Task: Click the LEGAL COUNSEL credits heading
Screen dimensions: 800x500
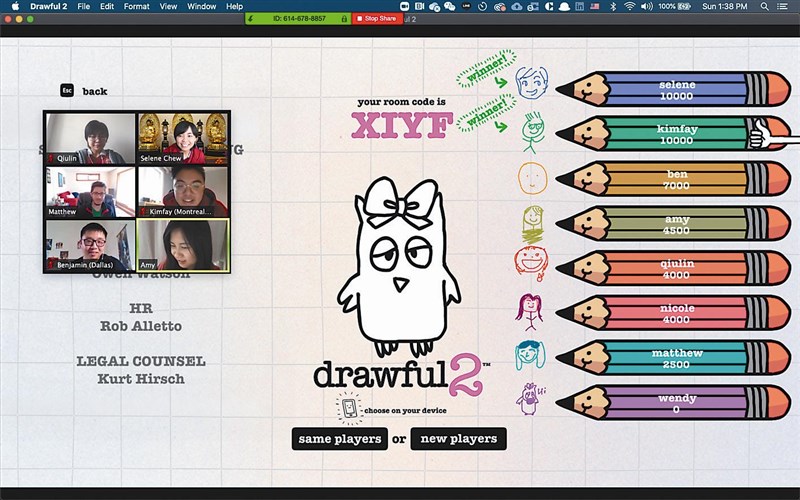Action: click(141, 361)
